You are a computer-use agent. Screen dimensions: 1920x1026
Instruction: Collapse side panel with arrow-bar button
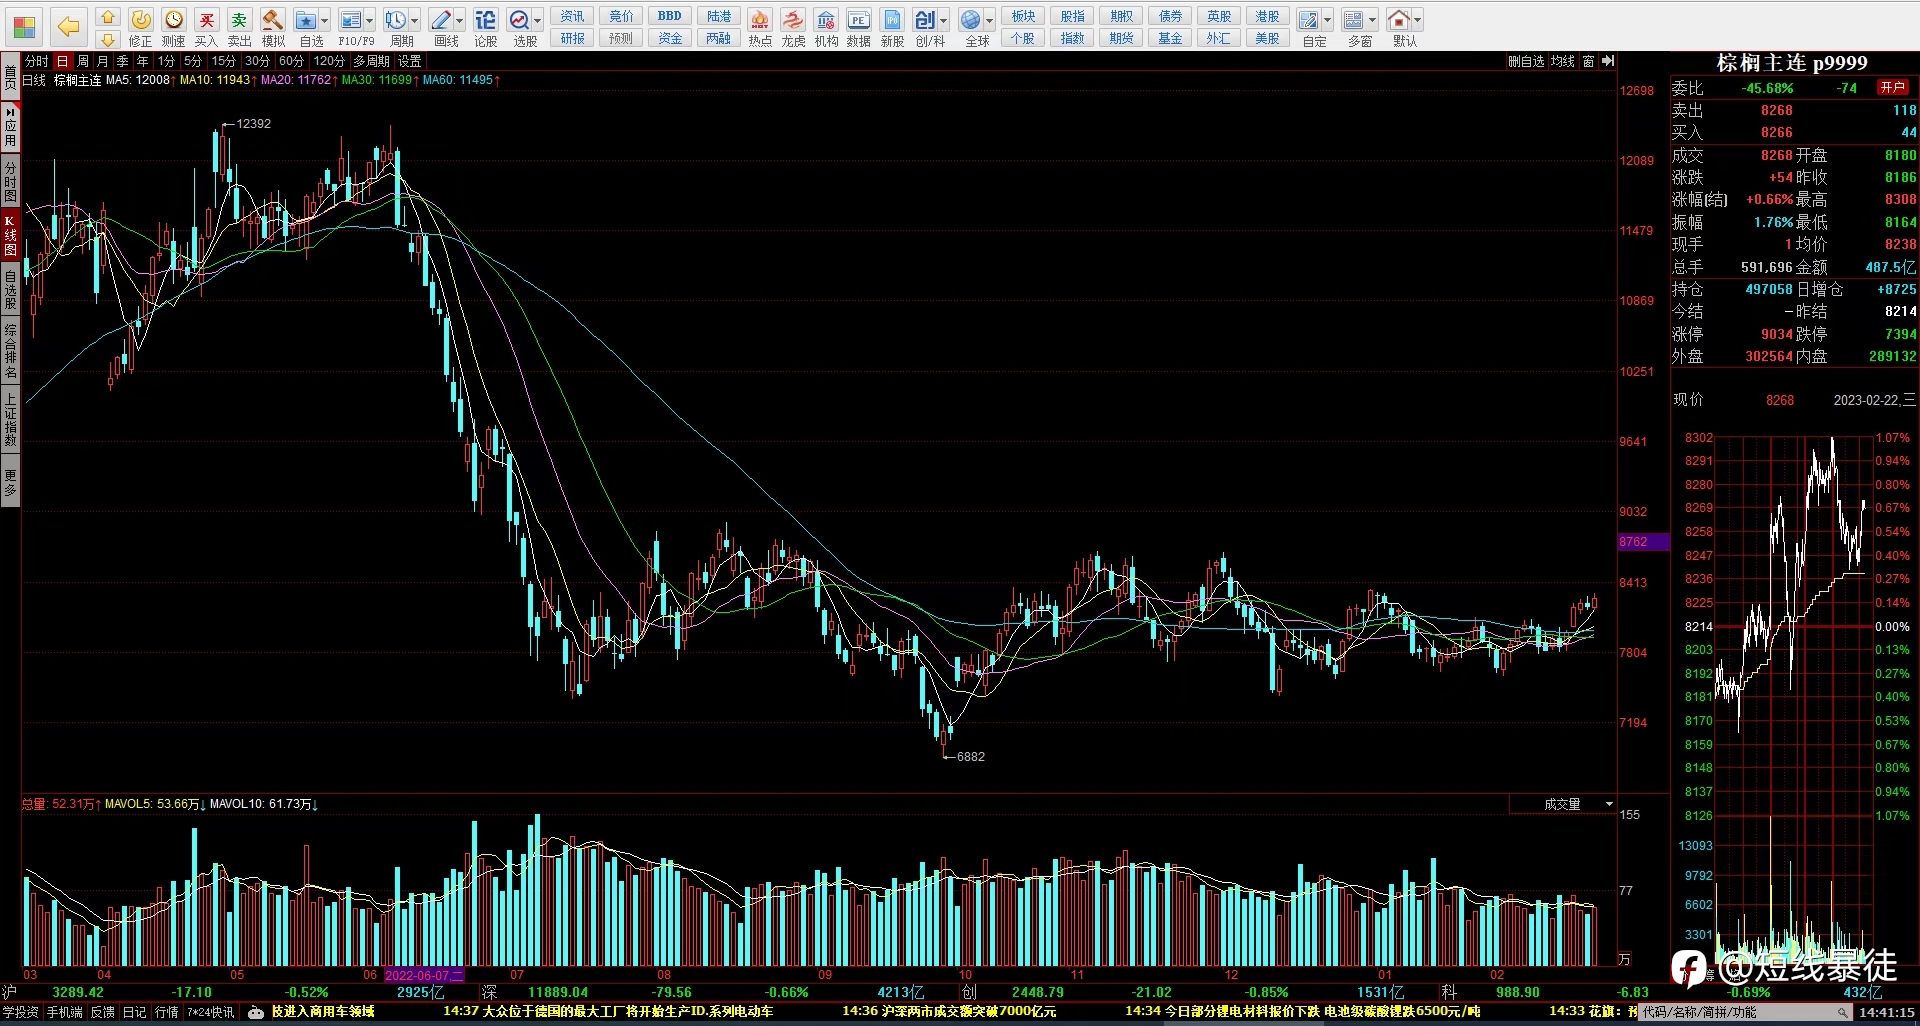pos(1608,61)
